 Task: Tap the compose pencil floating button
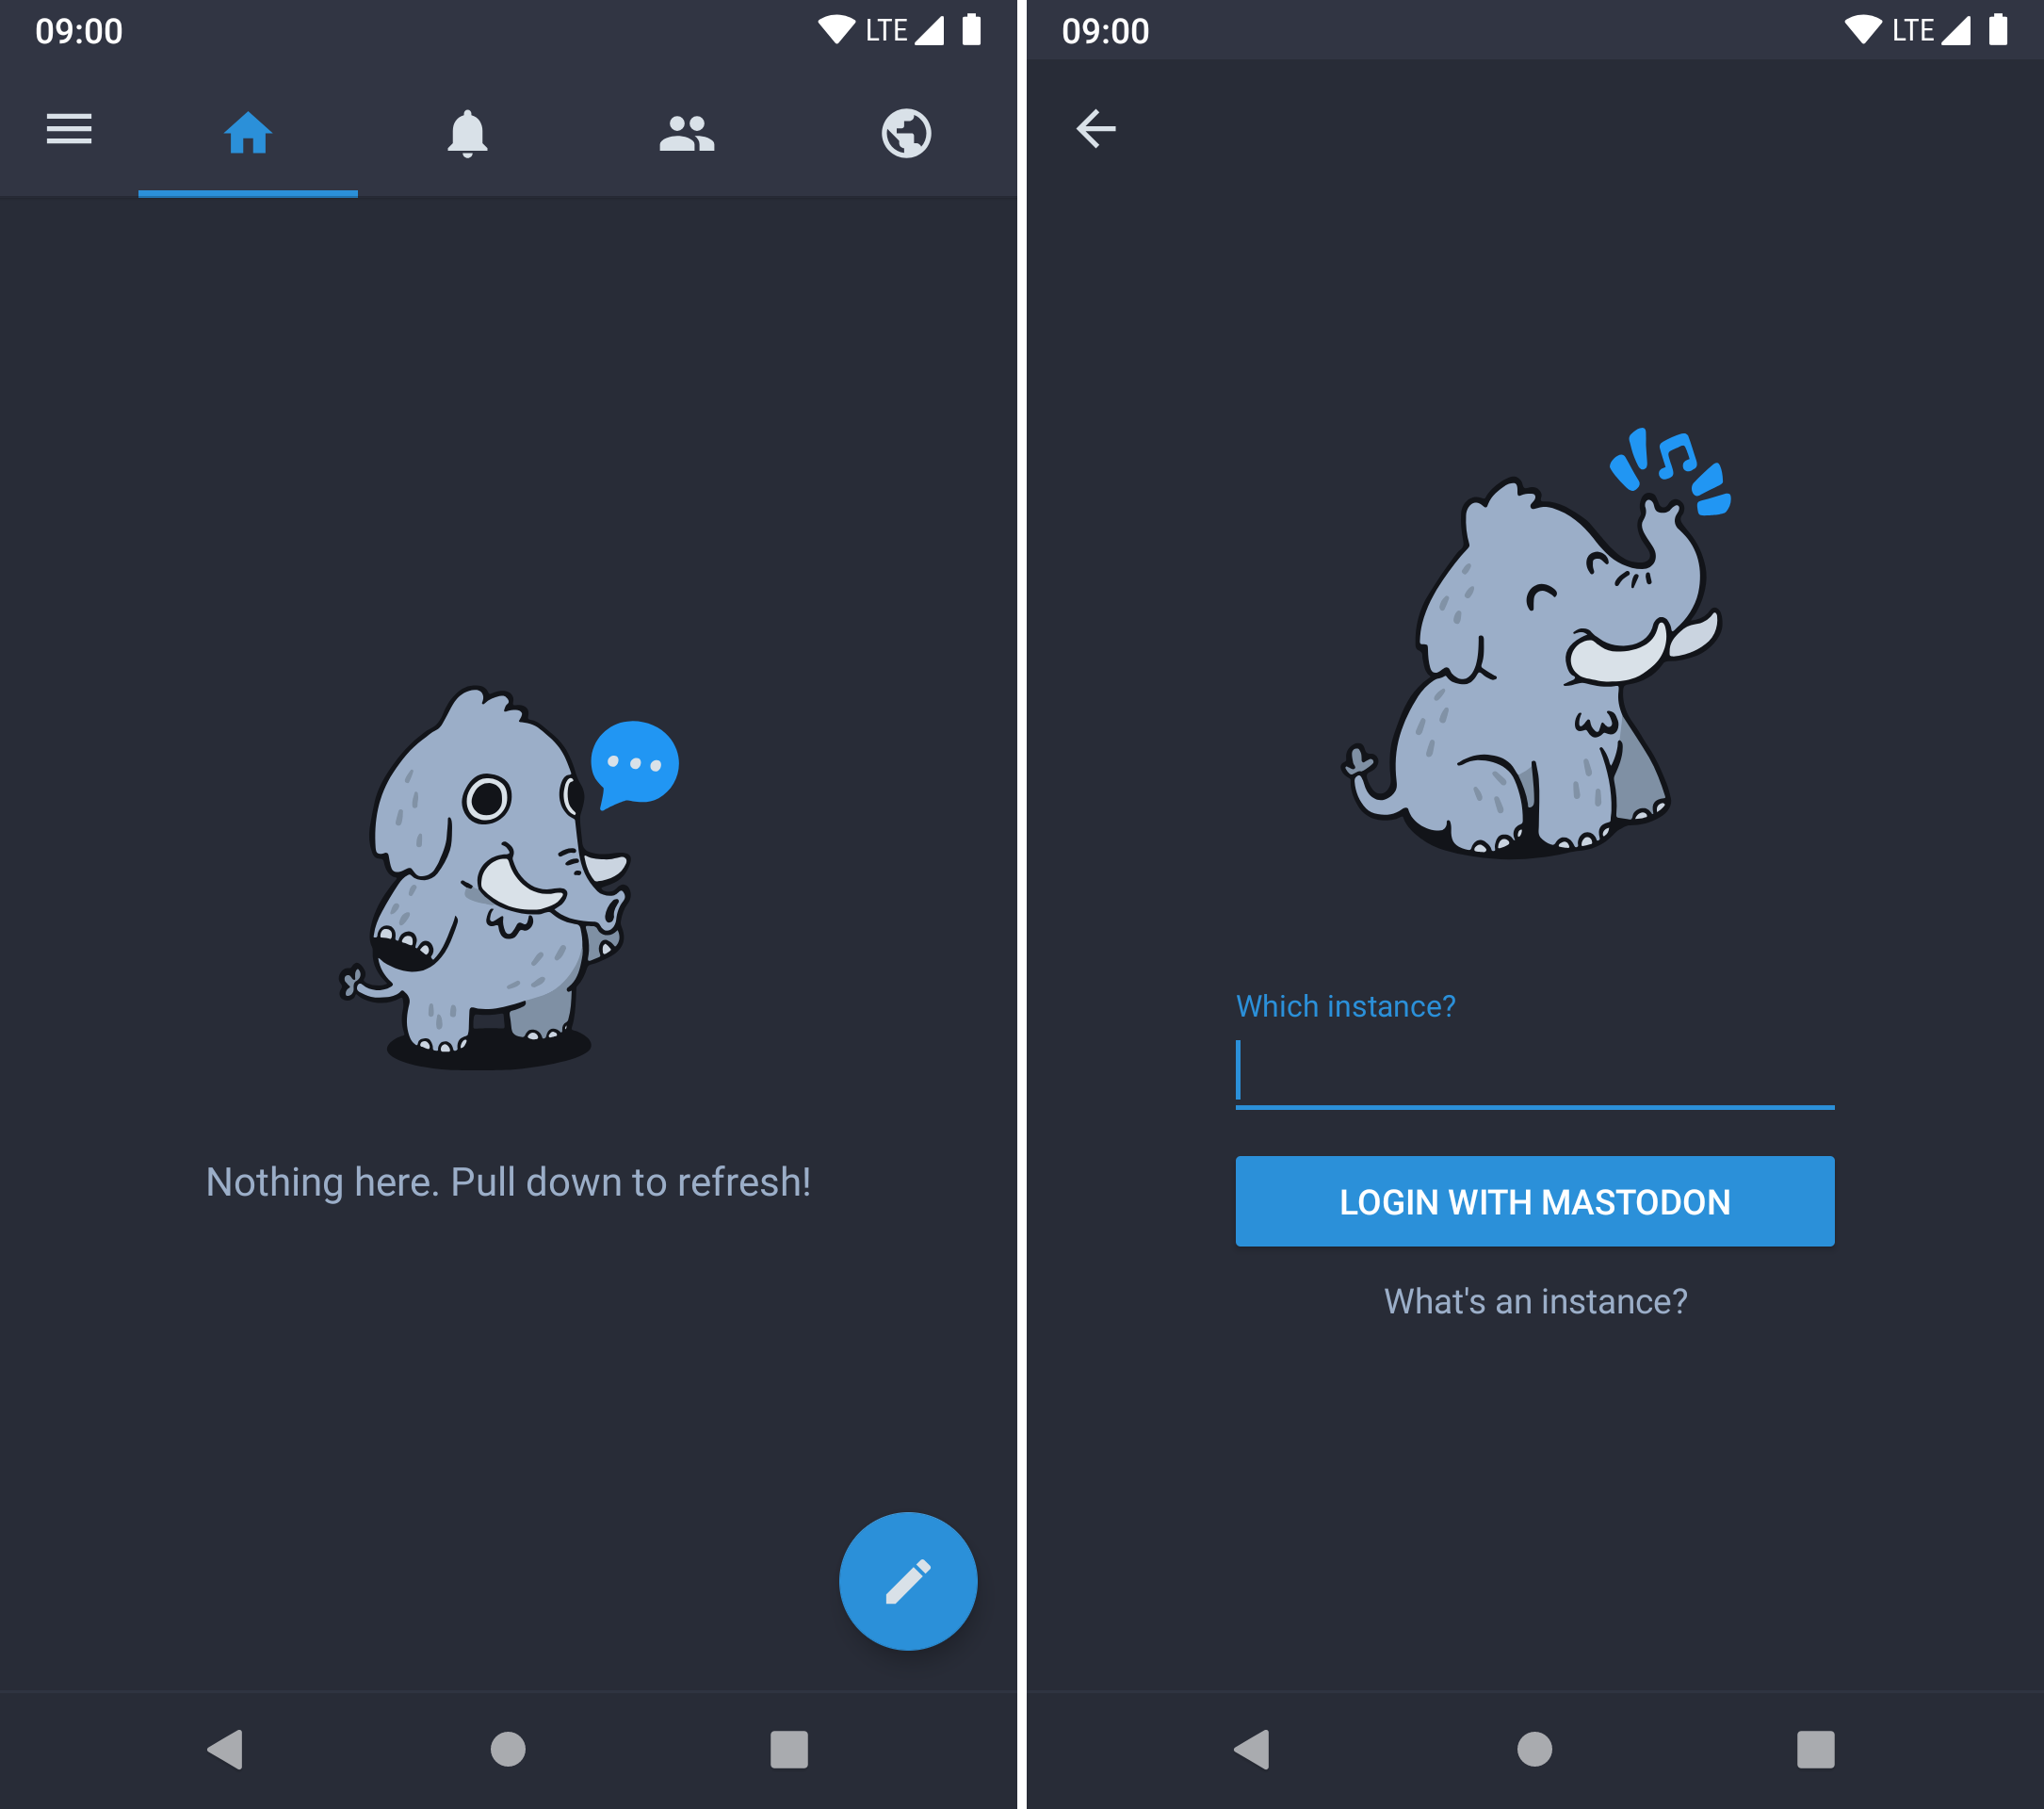tap(907, 1581)
